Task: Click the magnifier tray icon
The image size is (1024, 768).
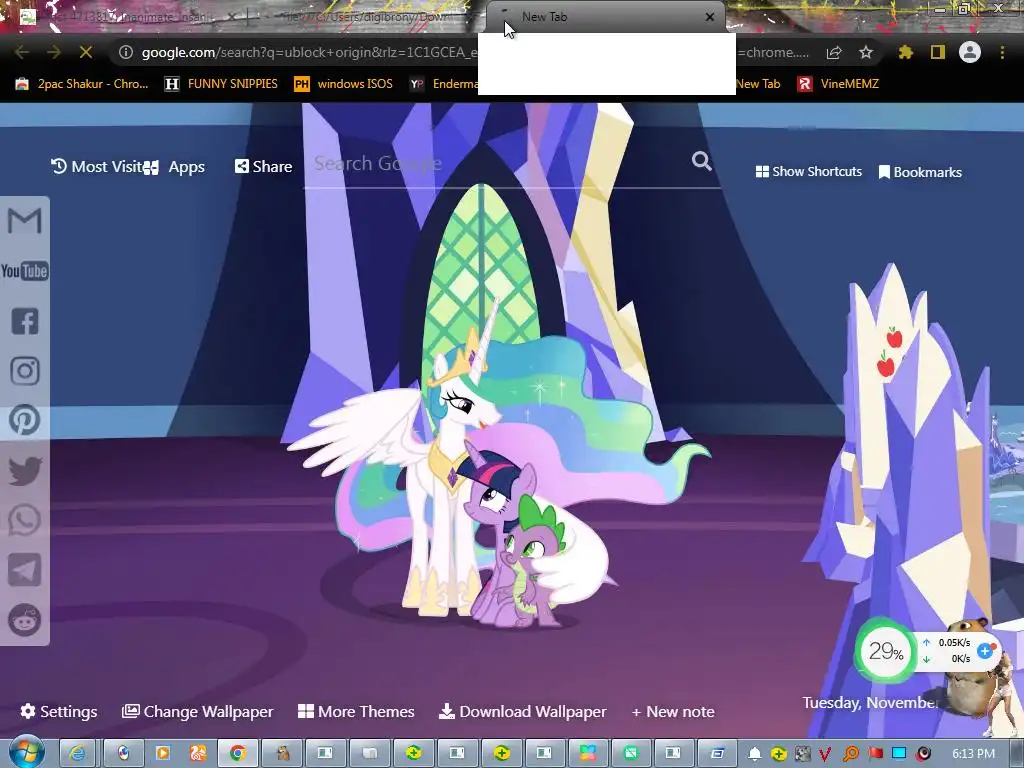Action: pyautogui.click(x=851, y=754)
